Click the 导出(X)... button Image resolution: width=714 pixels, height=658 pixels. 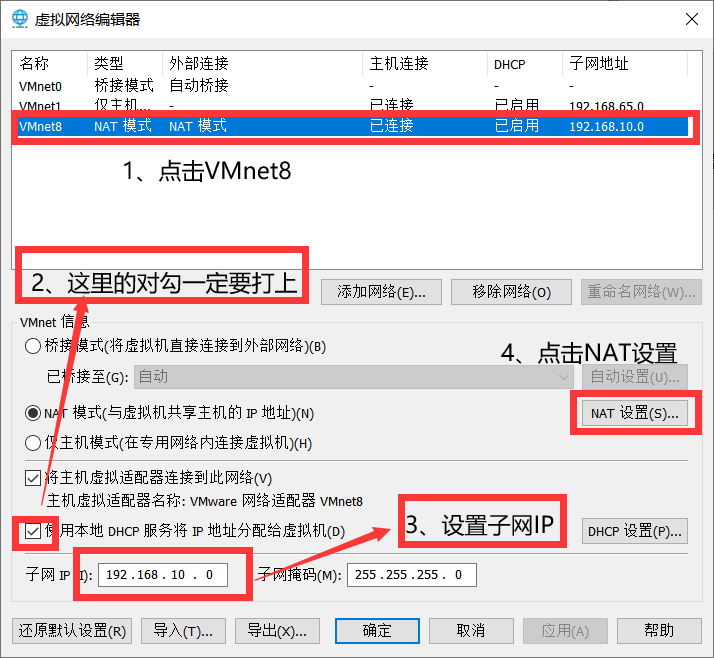coord(277,631)
